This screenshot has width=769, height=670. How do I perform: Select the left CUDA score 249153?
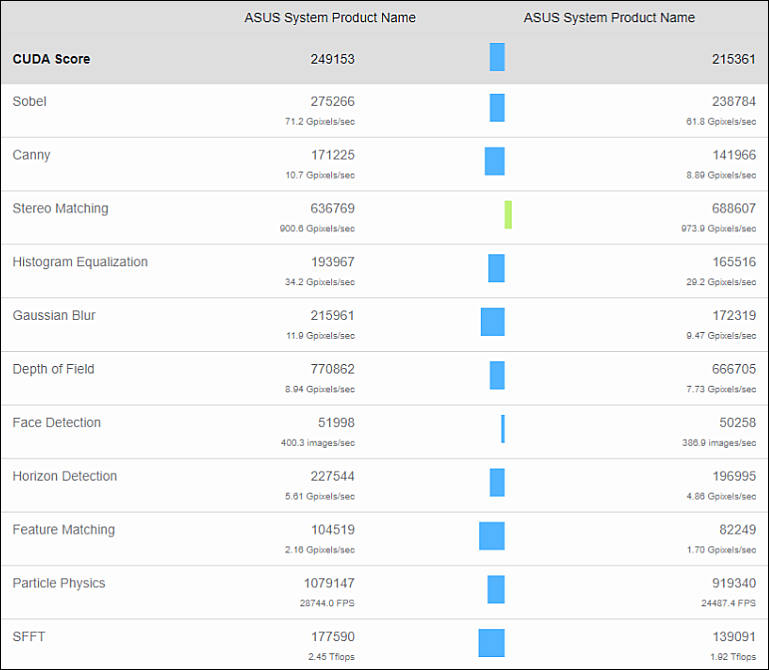pyautogui.click(x=332, y=59)
